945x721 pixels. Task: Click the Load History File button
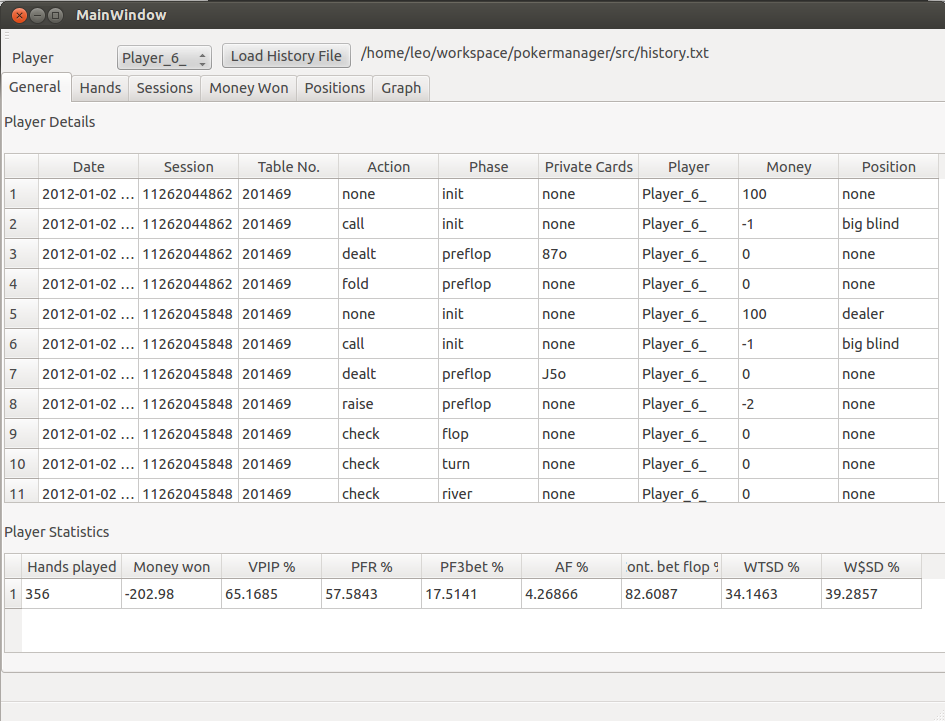pyautogui.click(x=286, y=56)
